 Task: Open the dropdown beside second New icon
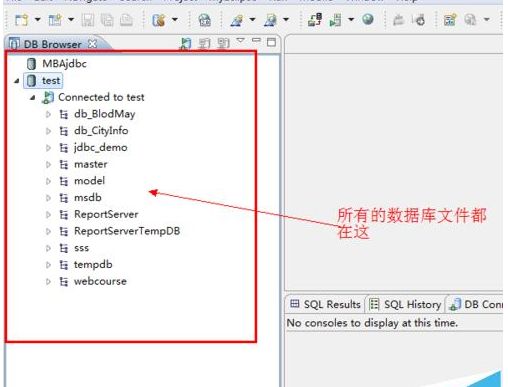tap(71, 19)
